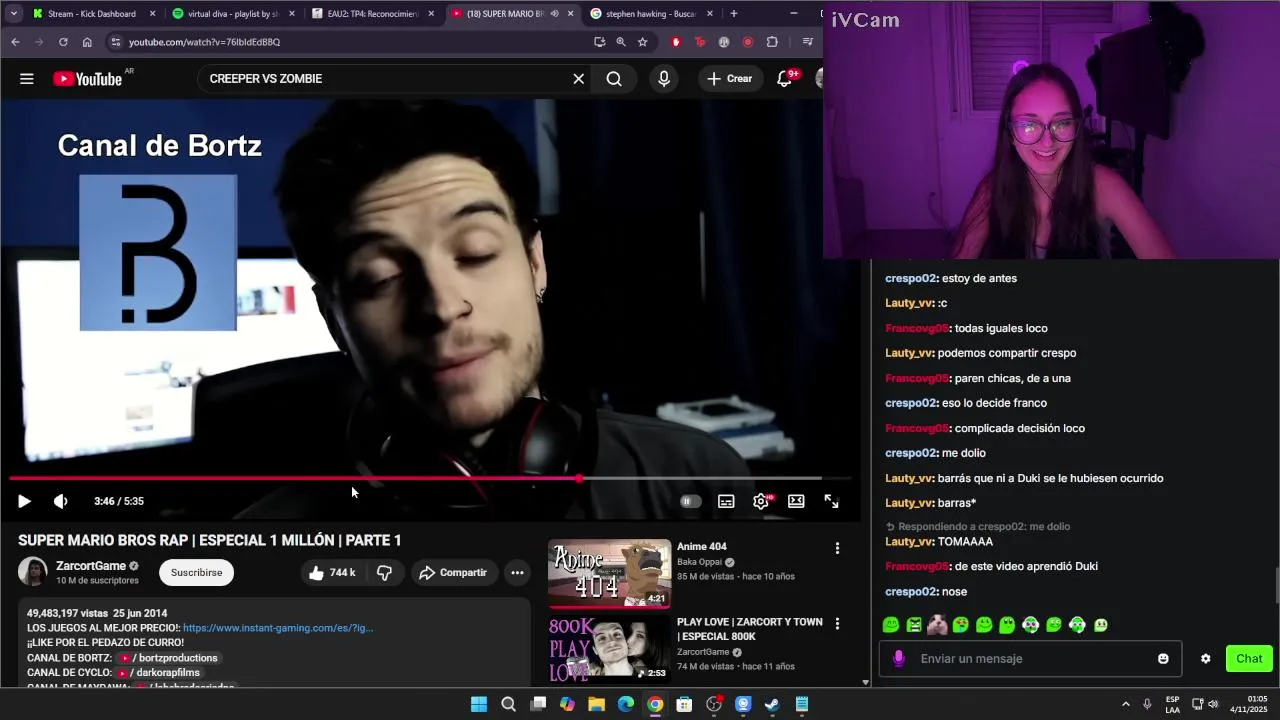Reload the YouTube page

63,42
